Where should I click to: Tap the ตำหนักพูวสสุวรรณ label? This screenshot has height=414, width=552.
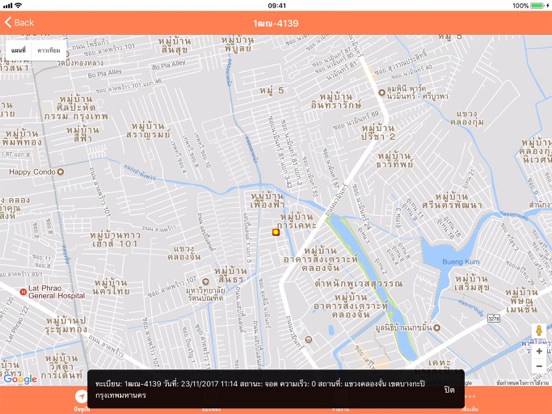click(358, 284)
